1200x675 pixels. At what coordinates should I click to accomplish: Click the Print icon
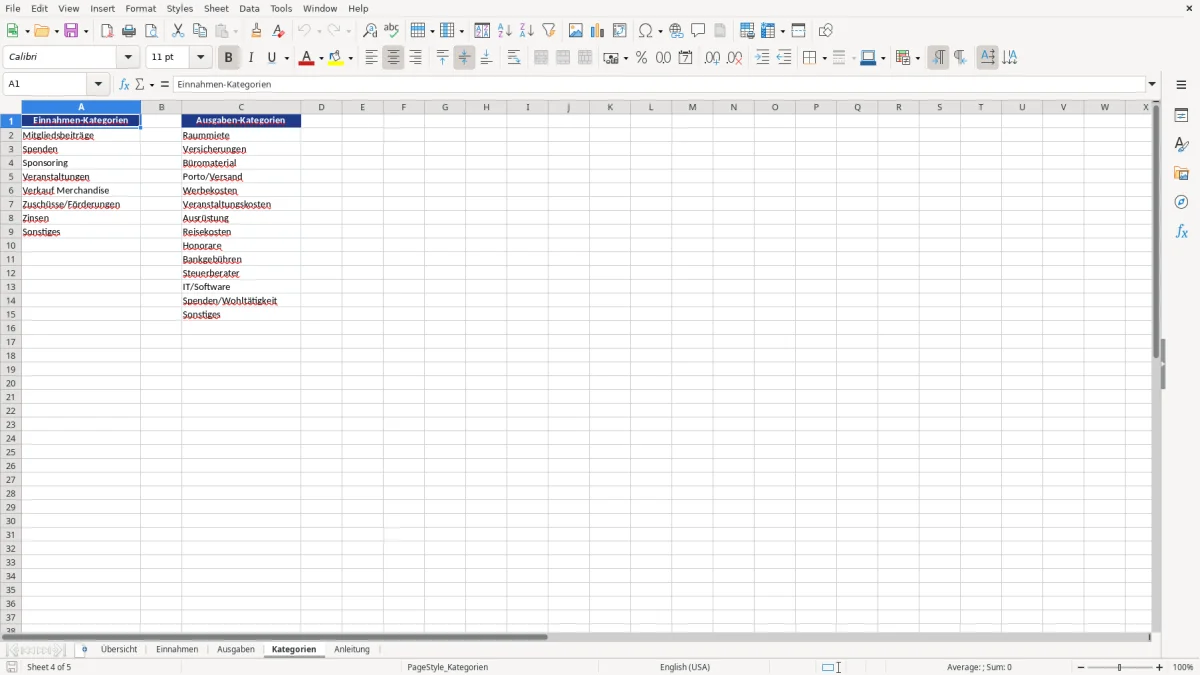point(129,31)
